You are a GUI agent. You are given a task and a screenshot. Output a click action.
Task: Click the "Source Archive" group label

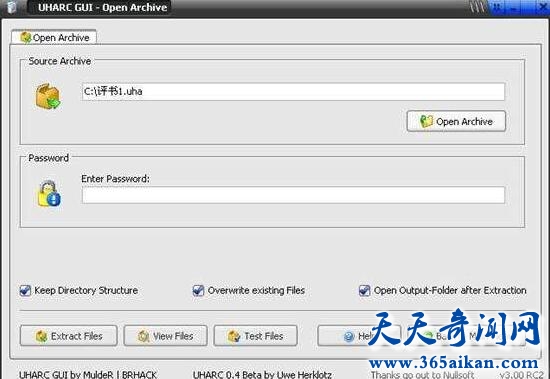(x=60, y=61)
